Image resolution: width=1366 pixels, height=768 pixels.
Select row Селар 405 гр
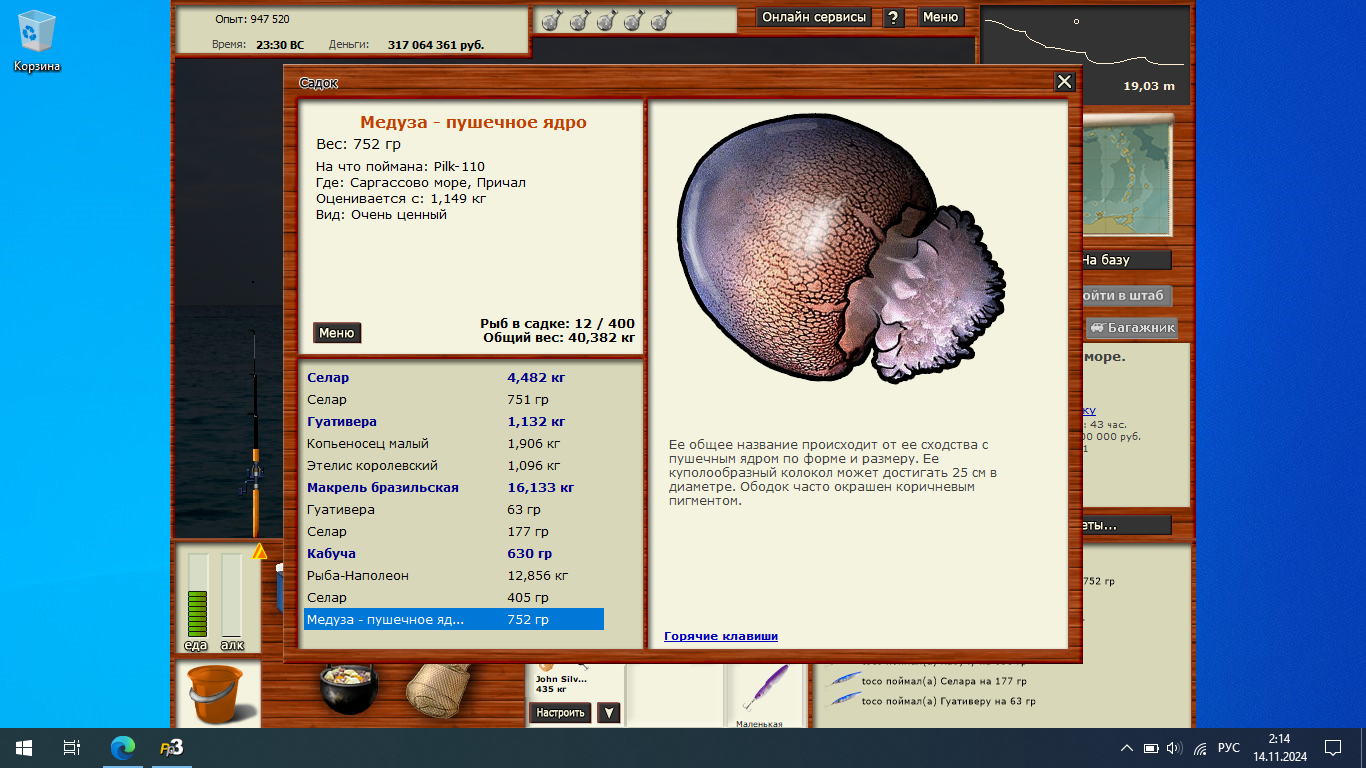(x=454, y=598)
